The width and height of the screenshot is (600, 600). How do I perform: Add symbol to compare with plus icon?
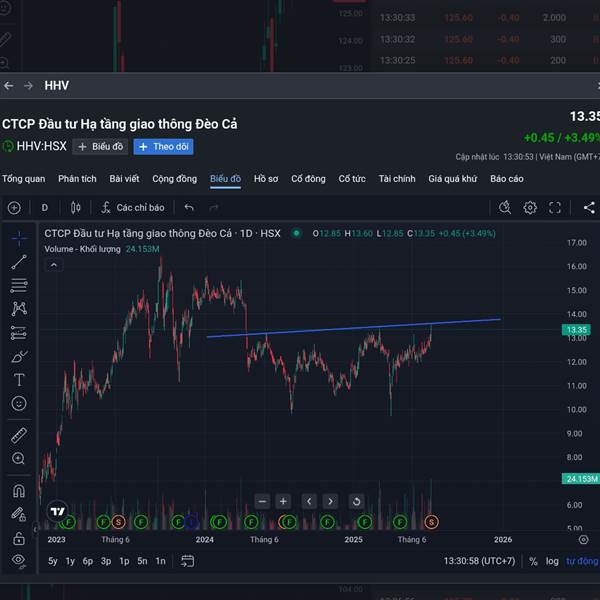14,208
